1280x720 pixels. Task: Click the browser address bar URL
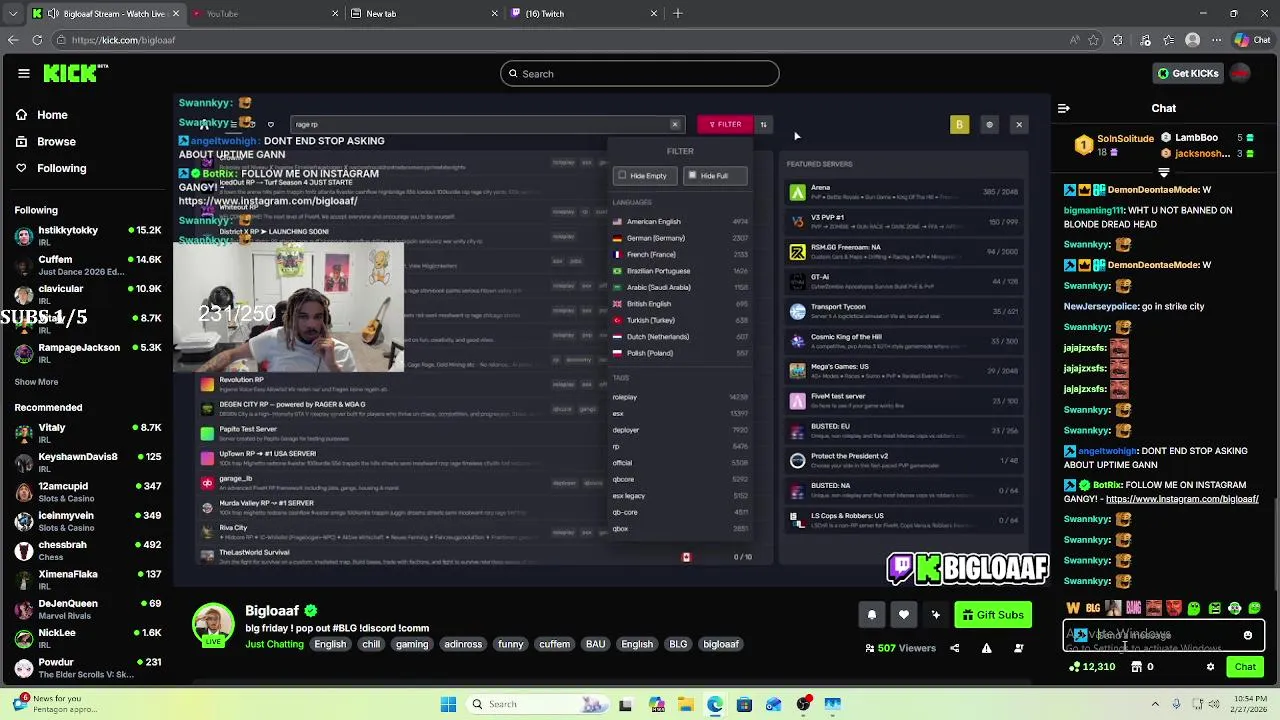[123, 40]
